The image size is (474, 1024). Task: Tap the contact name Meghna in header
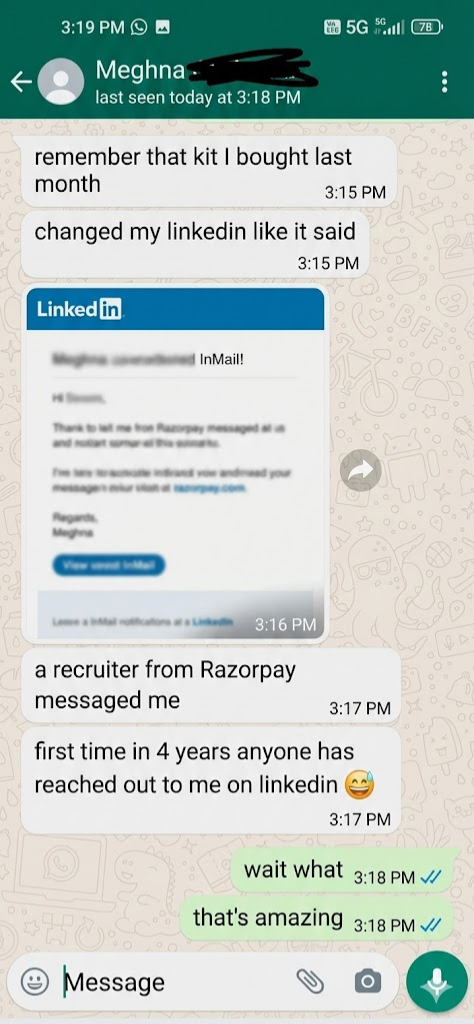140,70
